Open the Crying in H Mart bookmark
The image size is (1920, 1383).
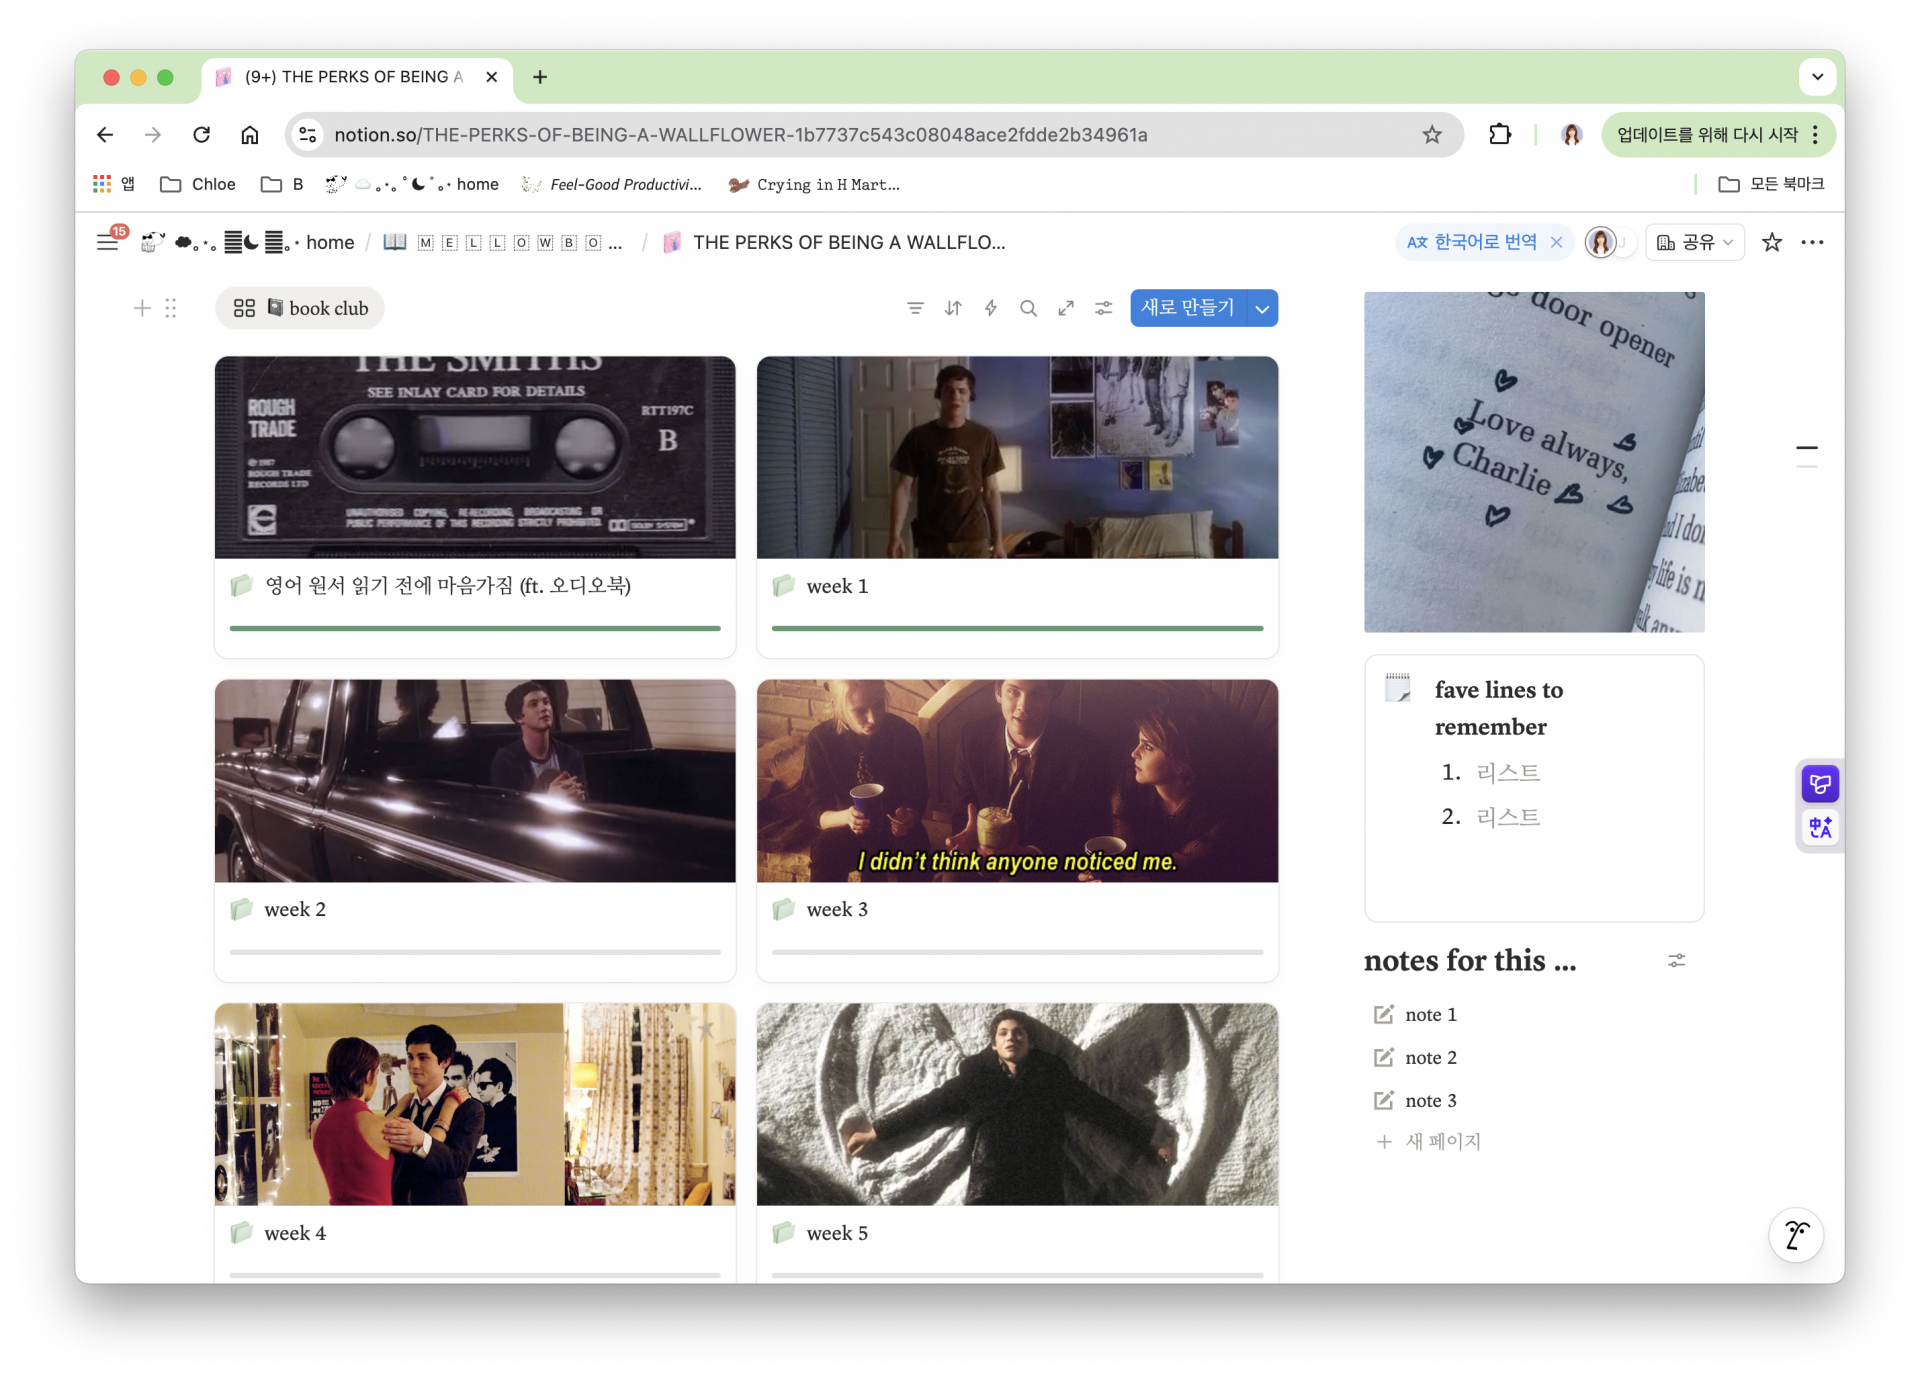(814, 184)
